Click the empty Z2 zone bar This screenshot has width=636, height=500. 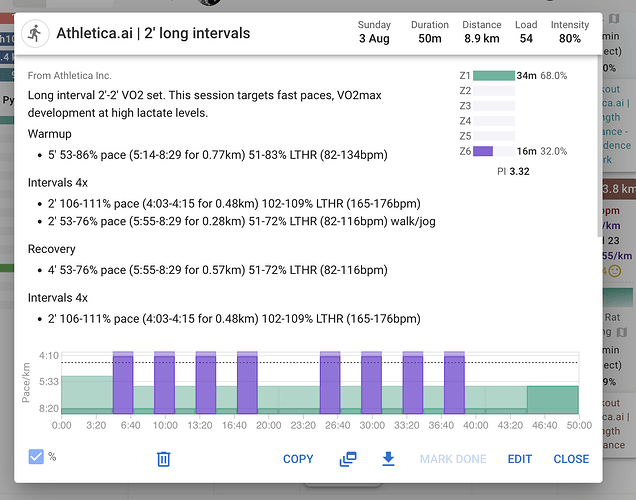(494, 90)
